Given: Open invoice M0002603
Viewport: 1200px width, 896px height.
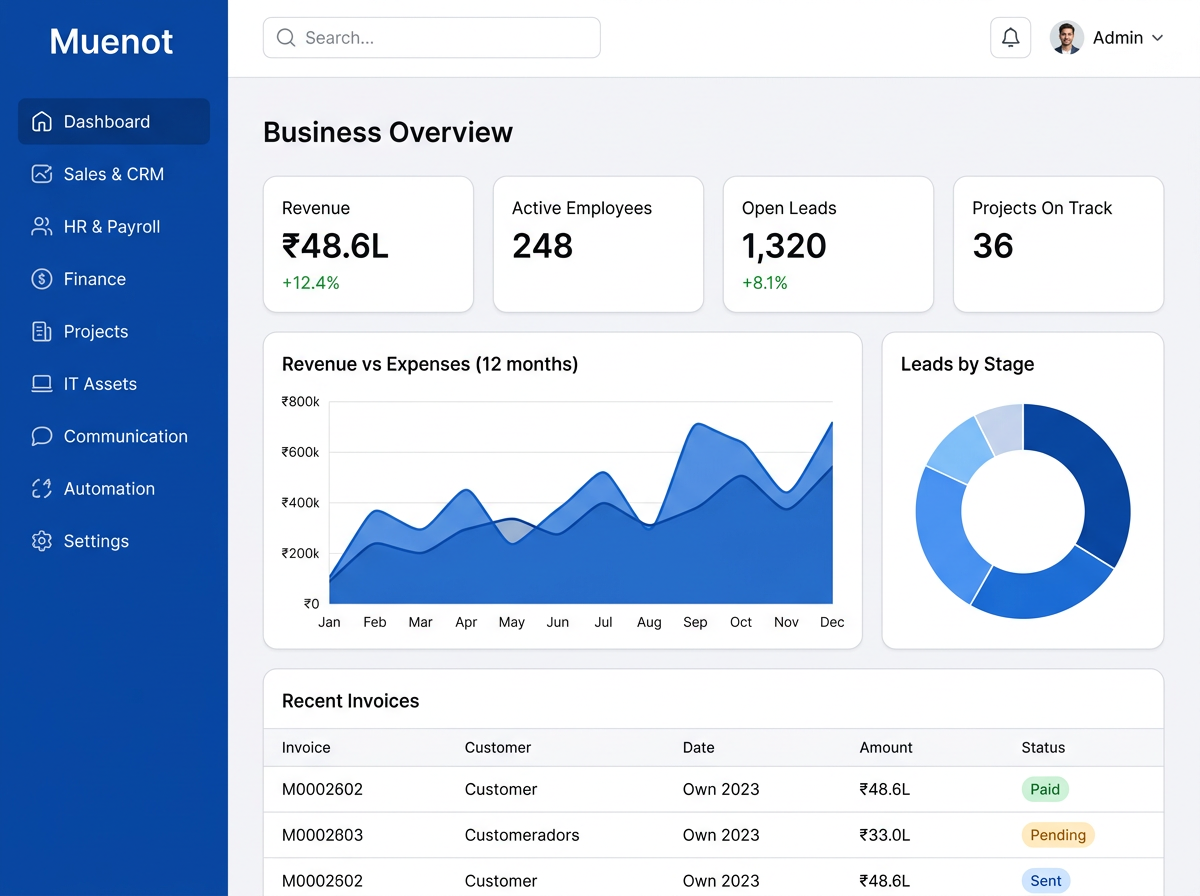Looking at the screenshot, I should click(322, 835).
